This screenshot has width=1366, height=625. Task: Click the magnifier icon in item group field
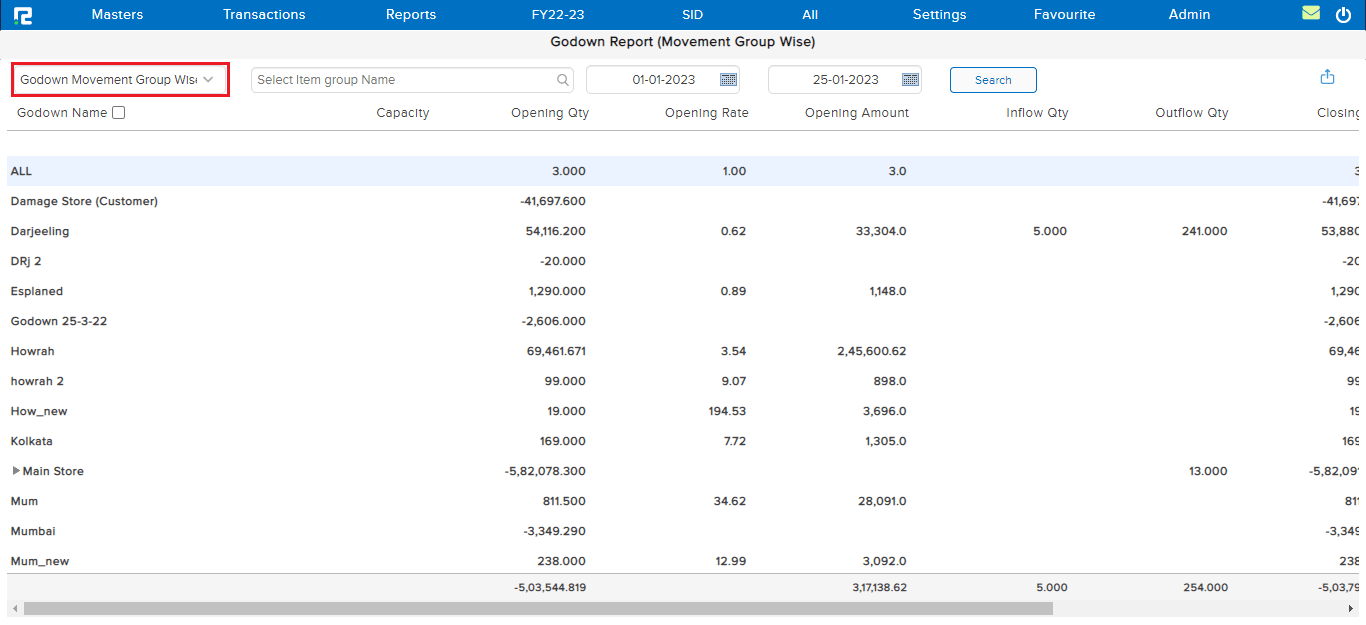(563, 80)
